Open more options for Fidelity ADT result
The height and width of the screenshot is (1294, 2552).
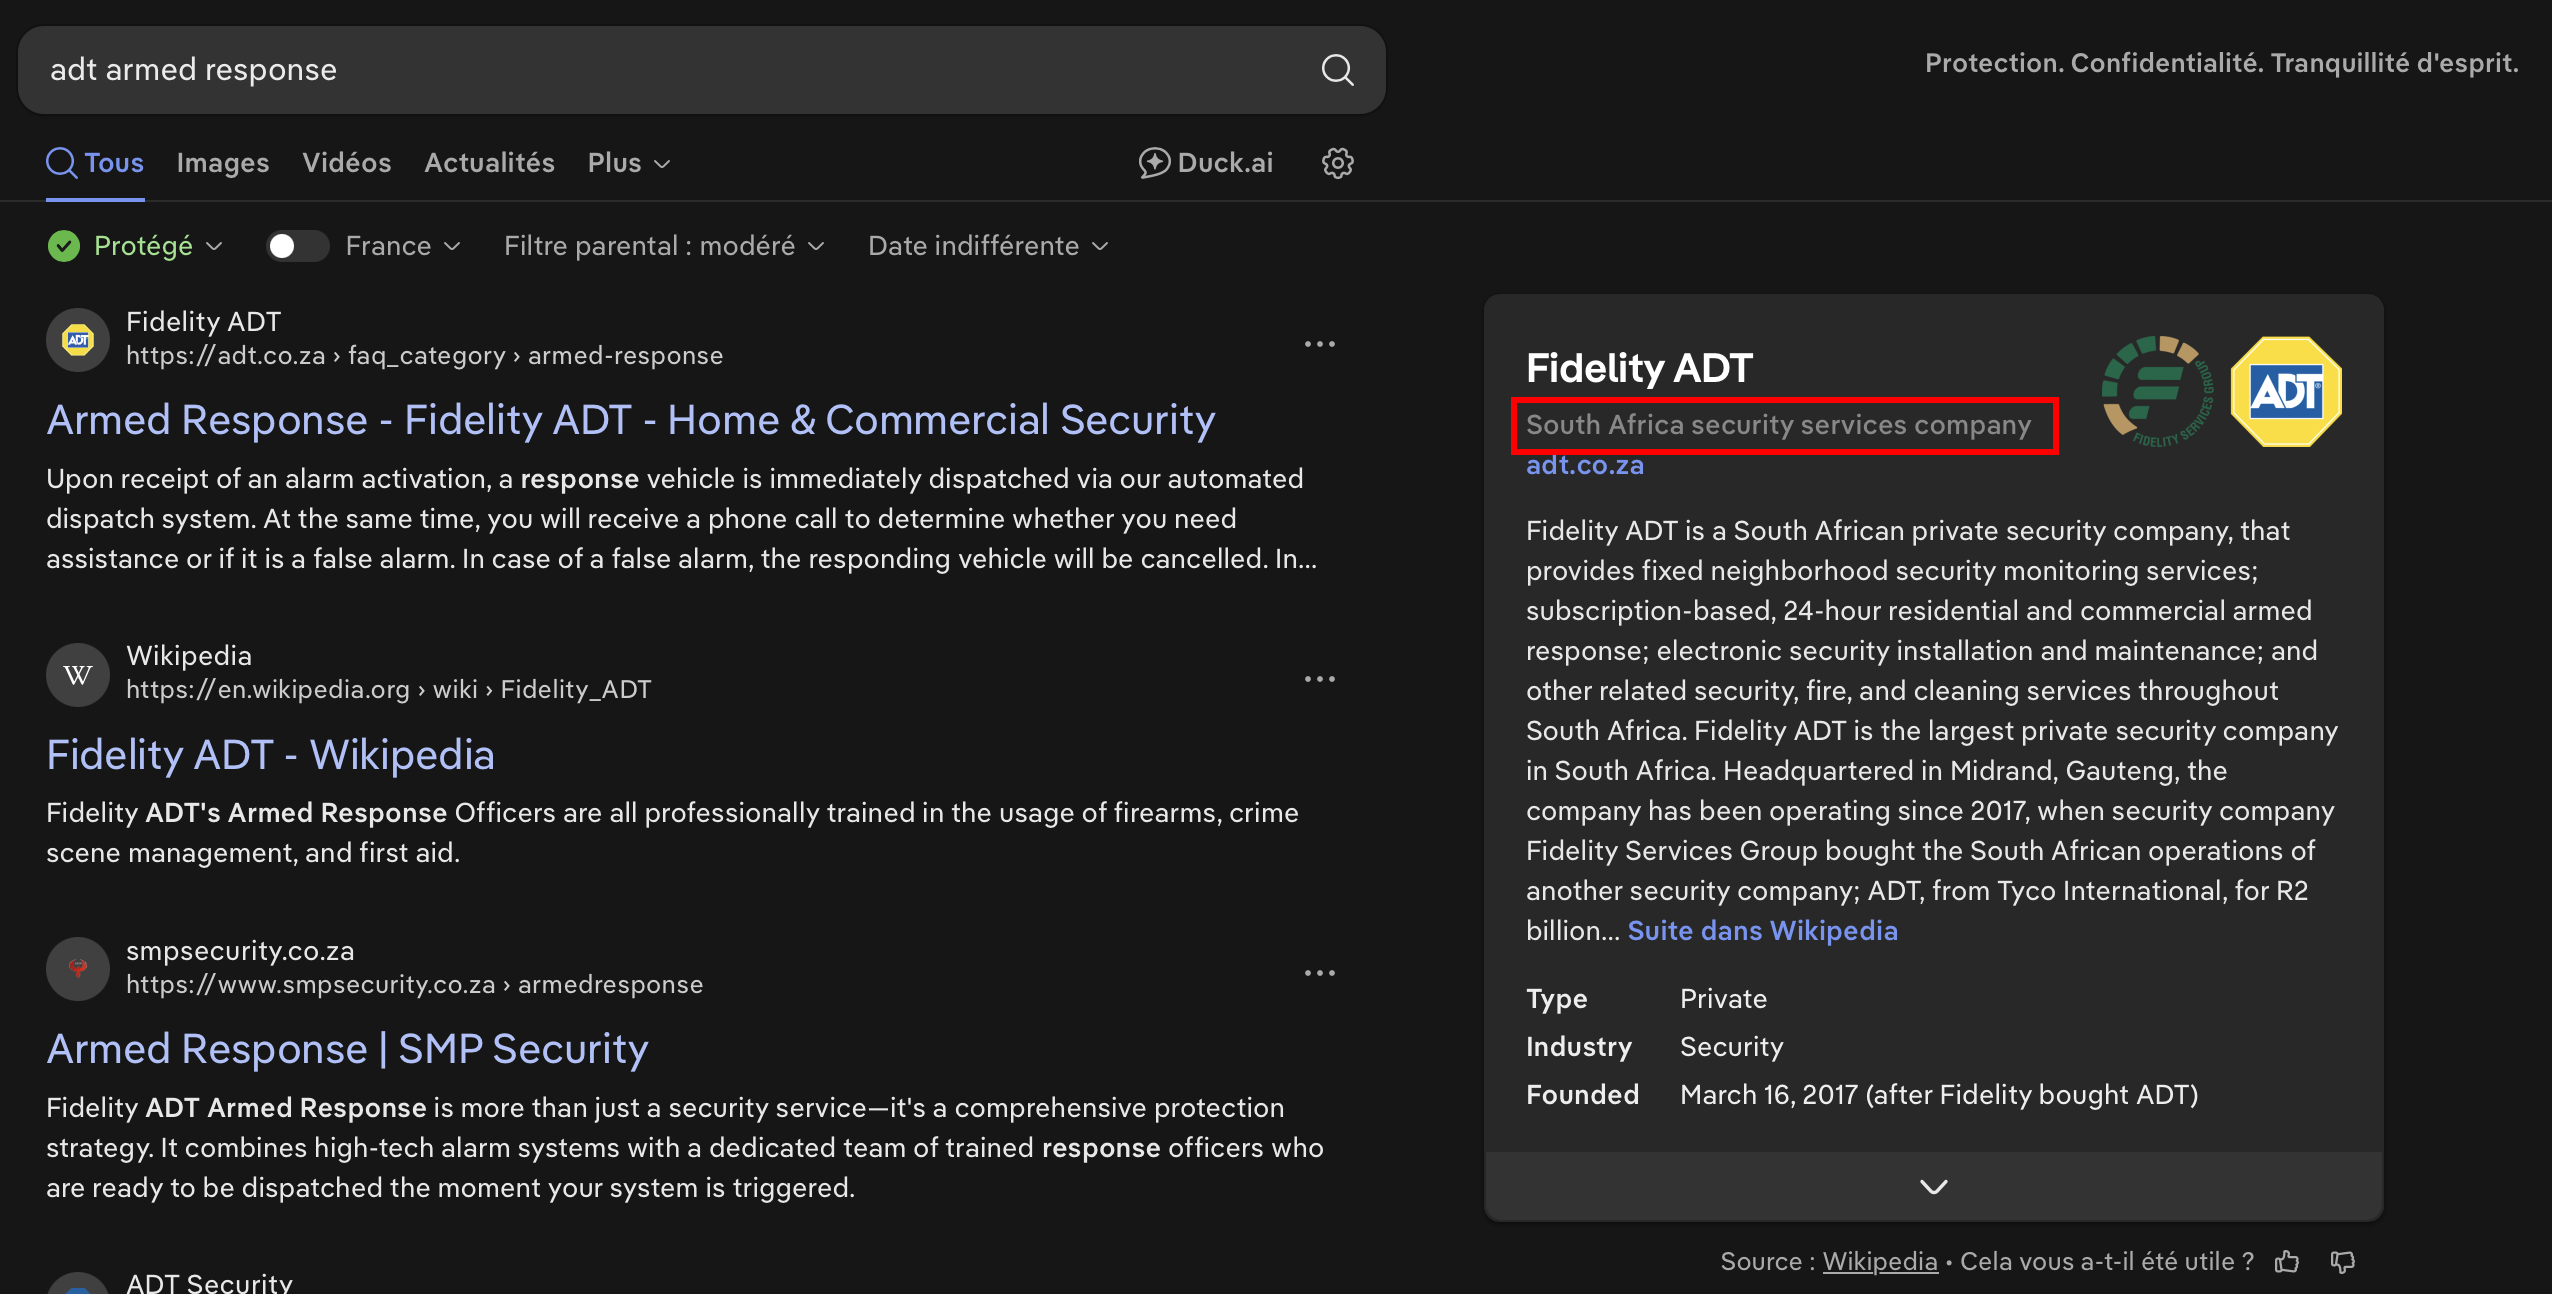tap(1320, 344)
